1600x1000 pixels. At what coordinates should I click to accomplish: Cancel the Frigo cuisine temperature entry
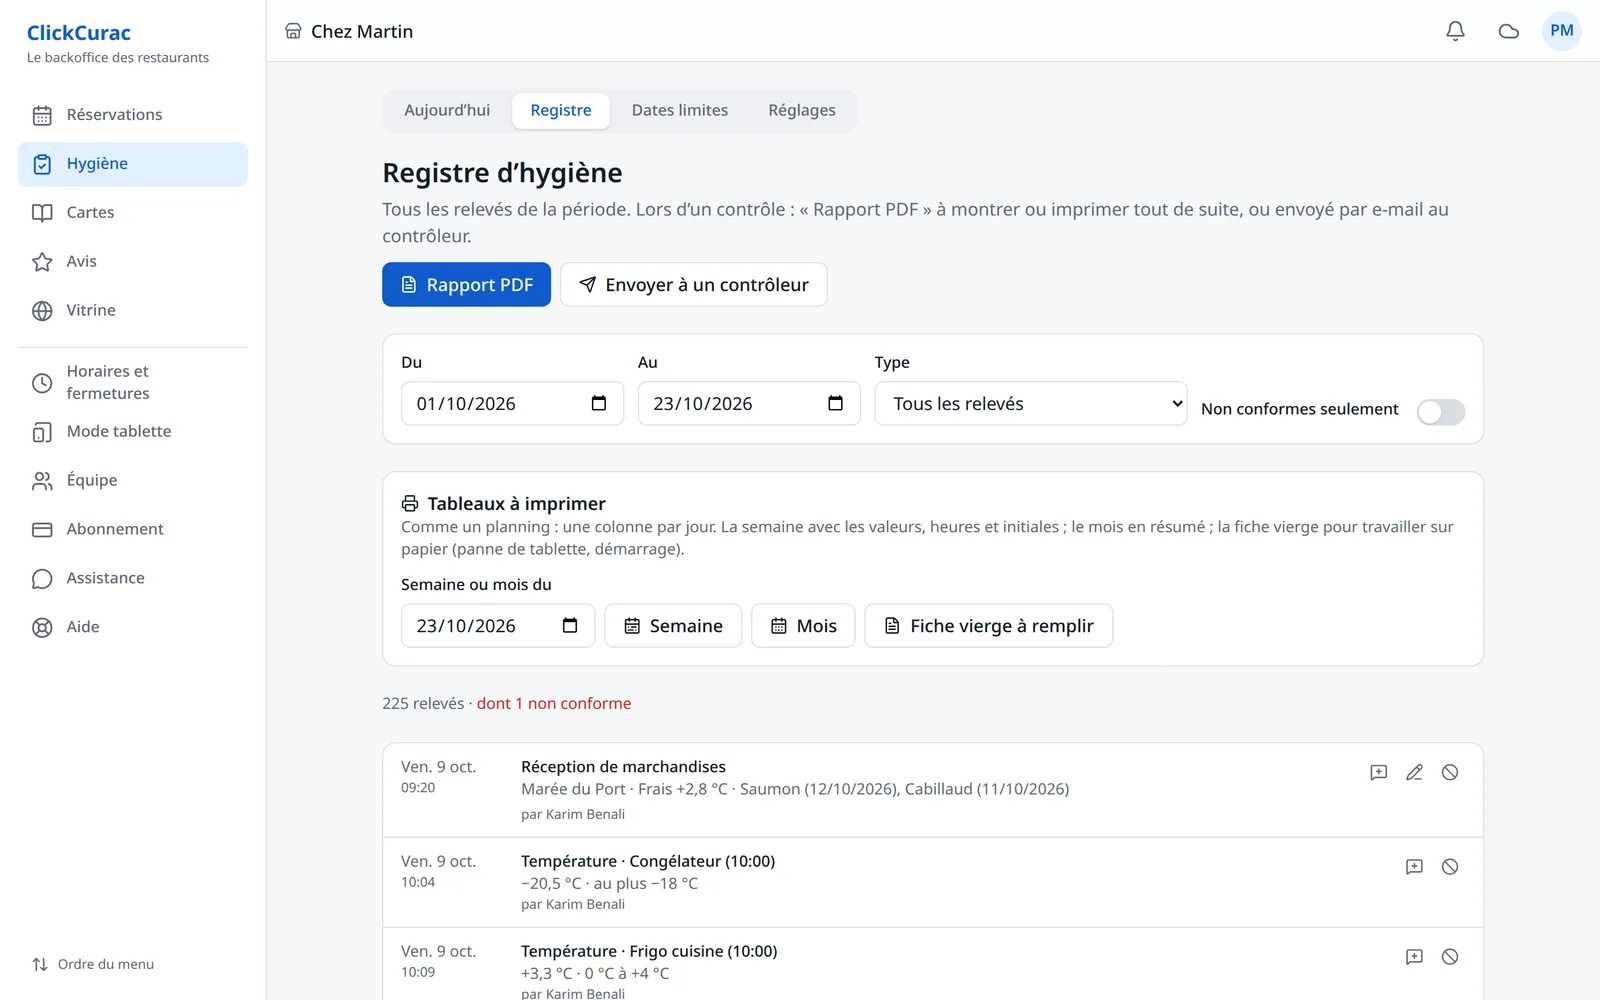tap(1450, 957)
